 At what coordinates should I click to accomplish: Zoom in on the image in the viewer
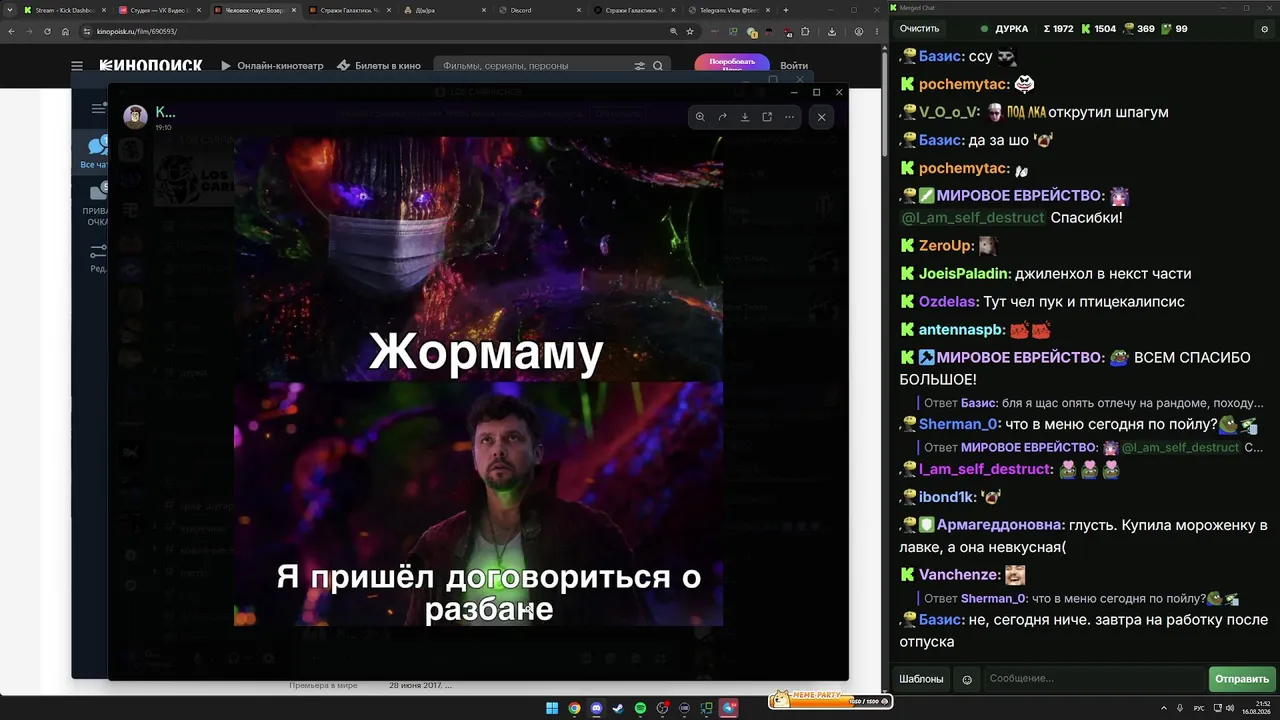pyautogui.click(x=700, y=117)
